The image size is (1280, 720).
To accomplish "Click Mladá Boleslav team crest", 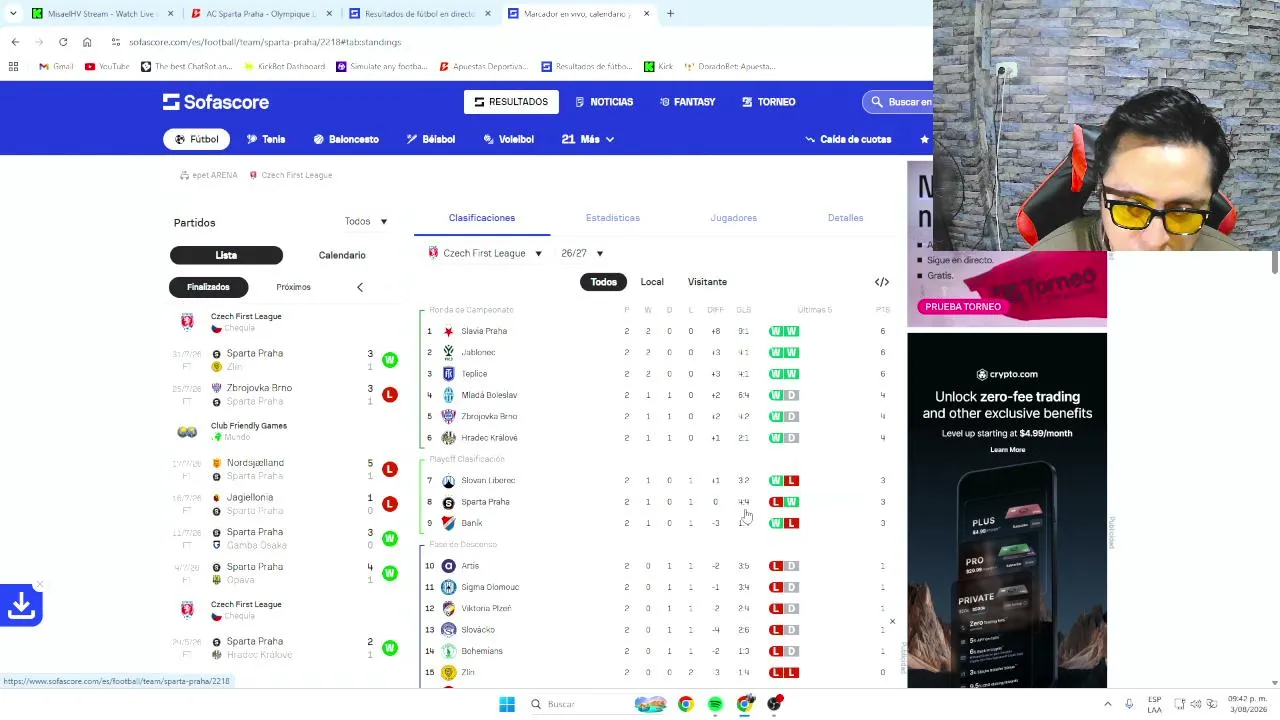I will [x=448, y=395].
